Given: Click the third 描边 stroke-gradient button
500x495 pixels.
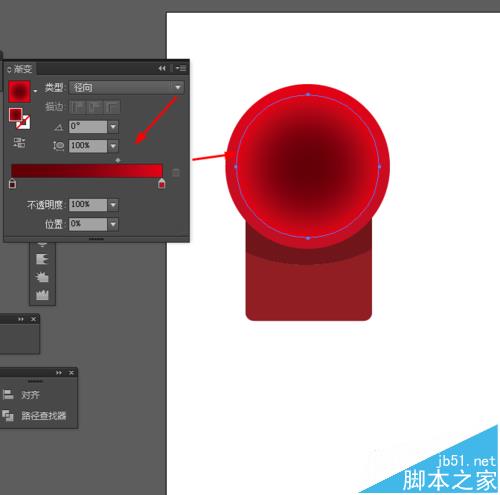Looking at the screenshot, I should point(112,107).
